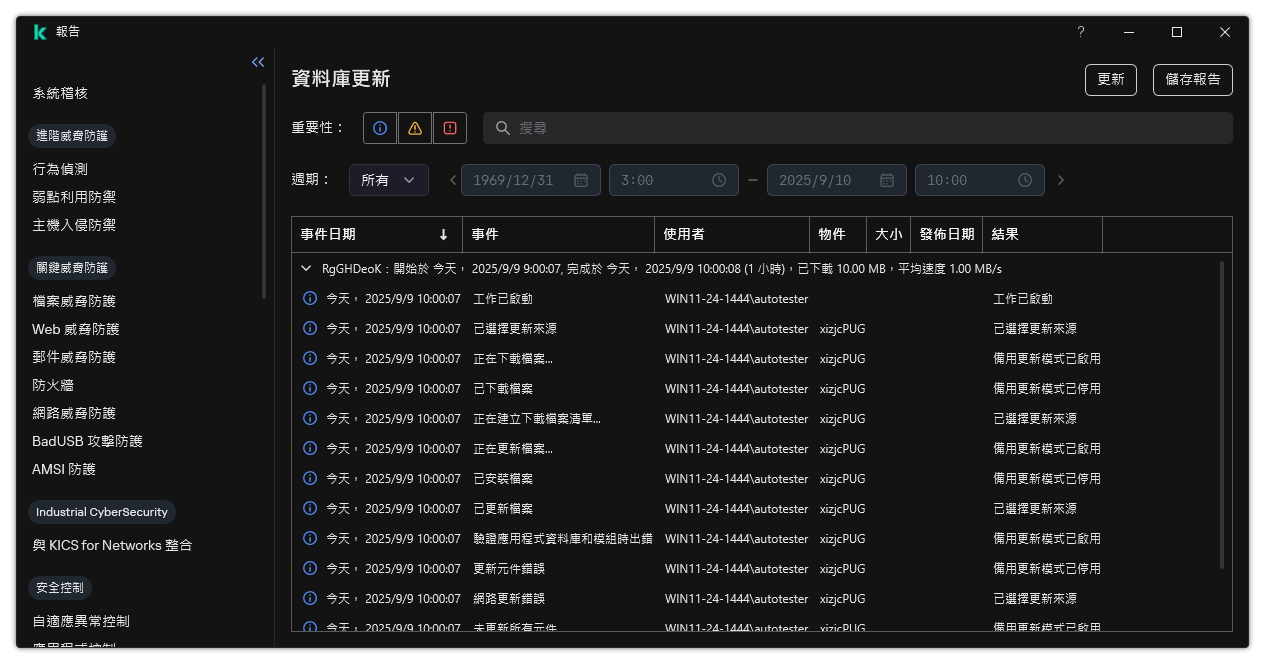
Task: Toggle the red critical importance filter
Action: tap(450, 127)
